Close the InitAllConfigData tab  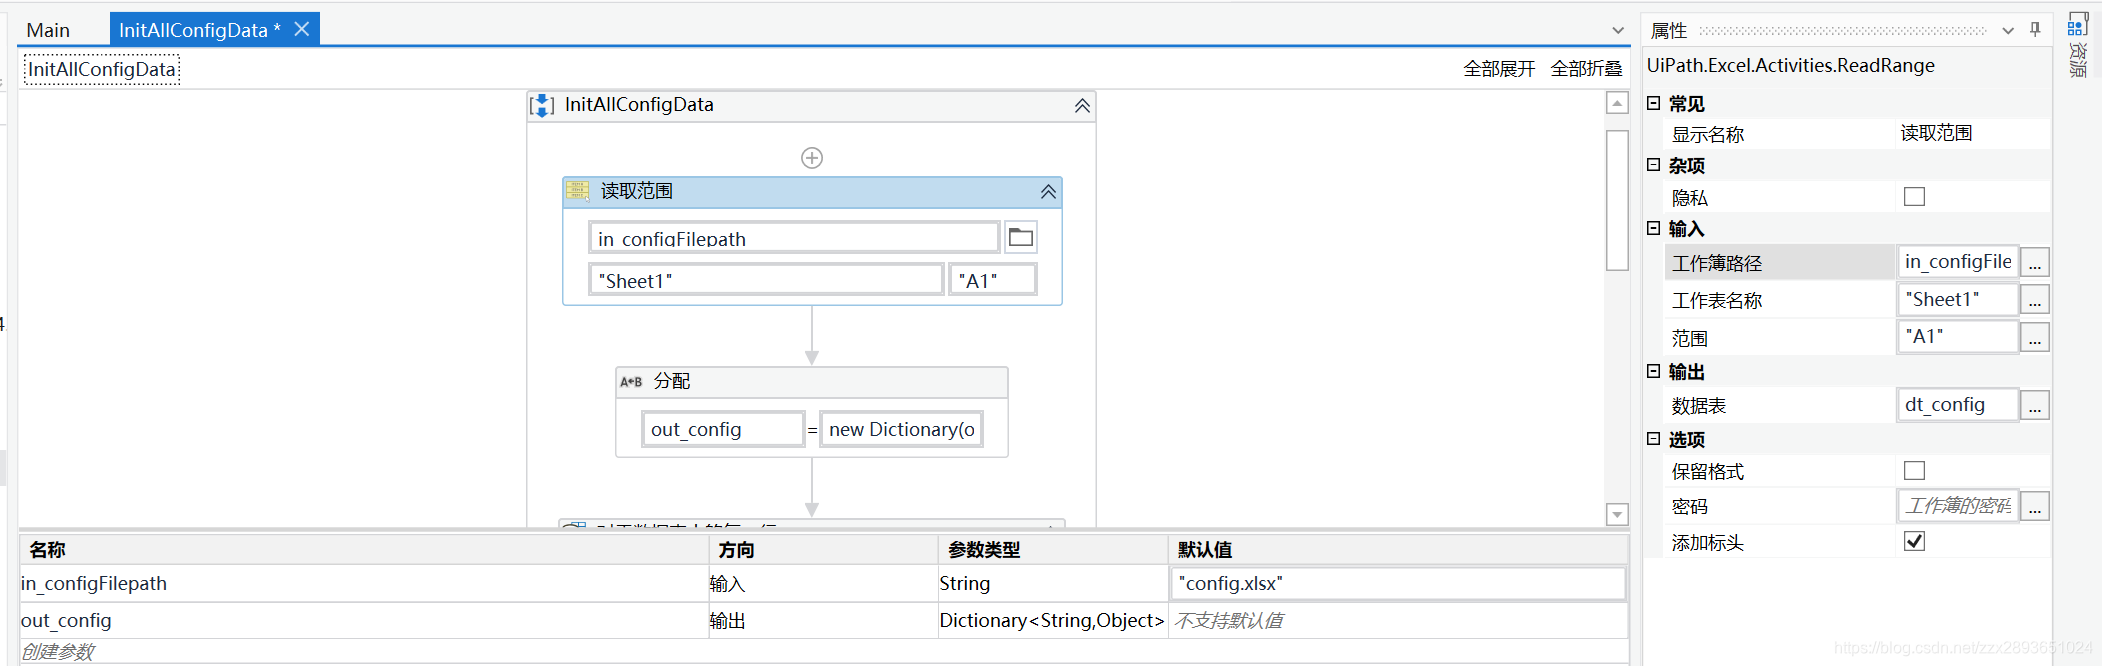(302, 29)
